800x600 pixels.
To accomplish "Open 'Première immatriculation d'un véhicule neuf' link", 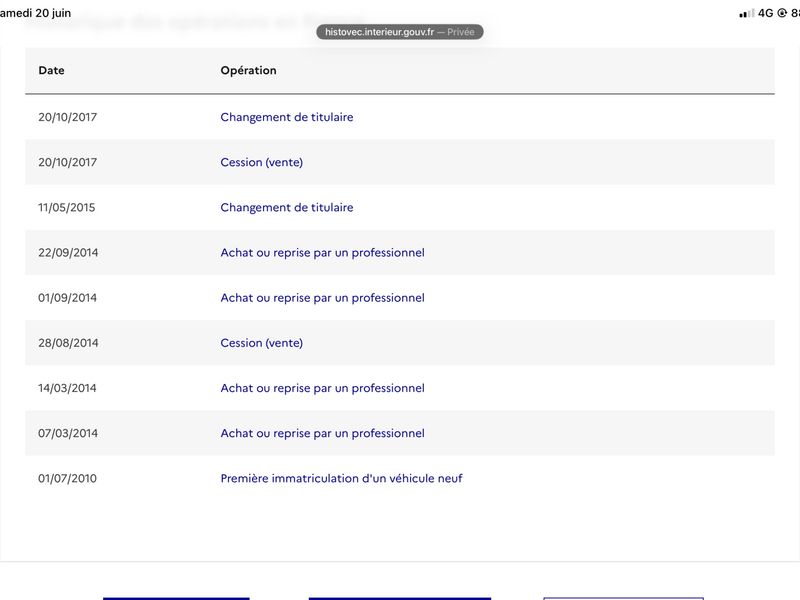I will [x=341, y=478].
